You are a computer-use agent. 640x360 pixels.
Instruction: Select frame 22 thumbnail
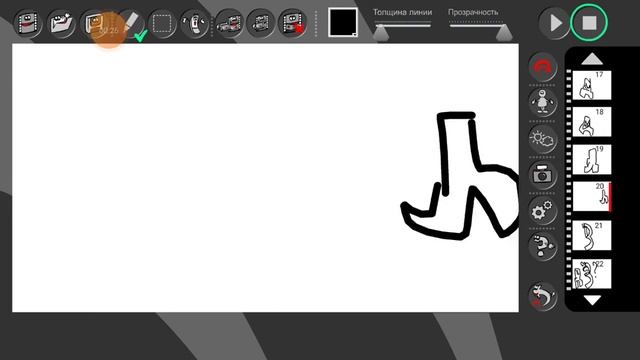tap(592, 274)
